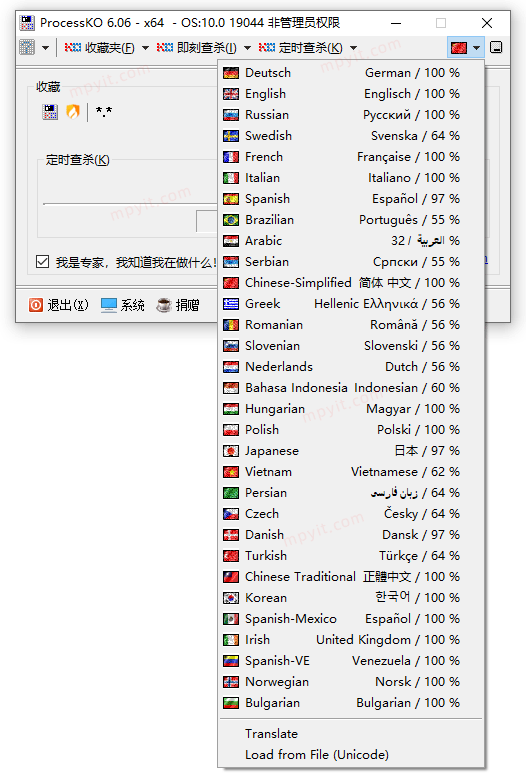Click the *.* favorites entry

click(x=104, y=112)
